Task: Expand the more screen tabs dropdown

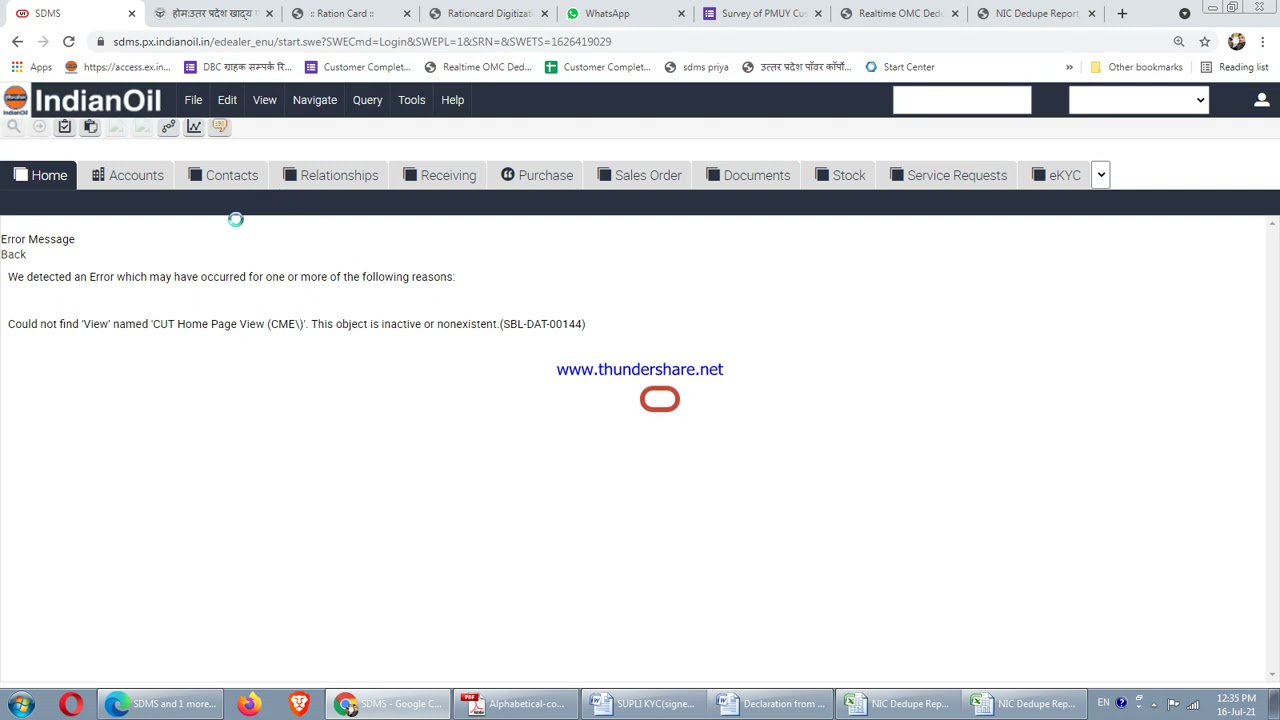Action: [1101, 175]
